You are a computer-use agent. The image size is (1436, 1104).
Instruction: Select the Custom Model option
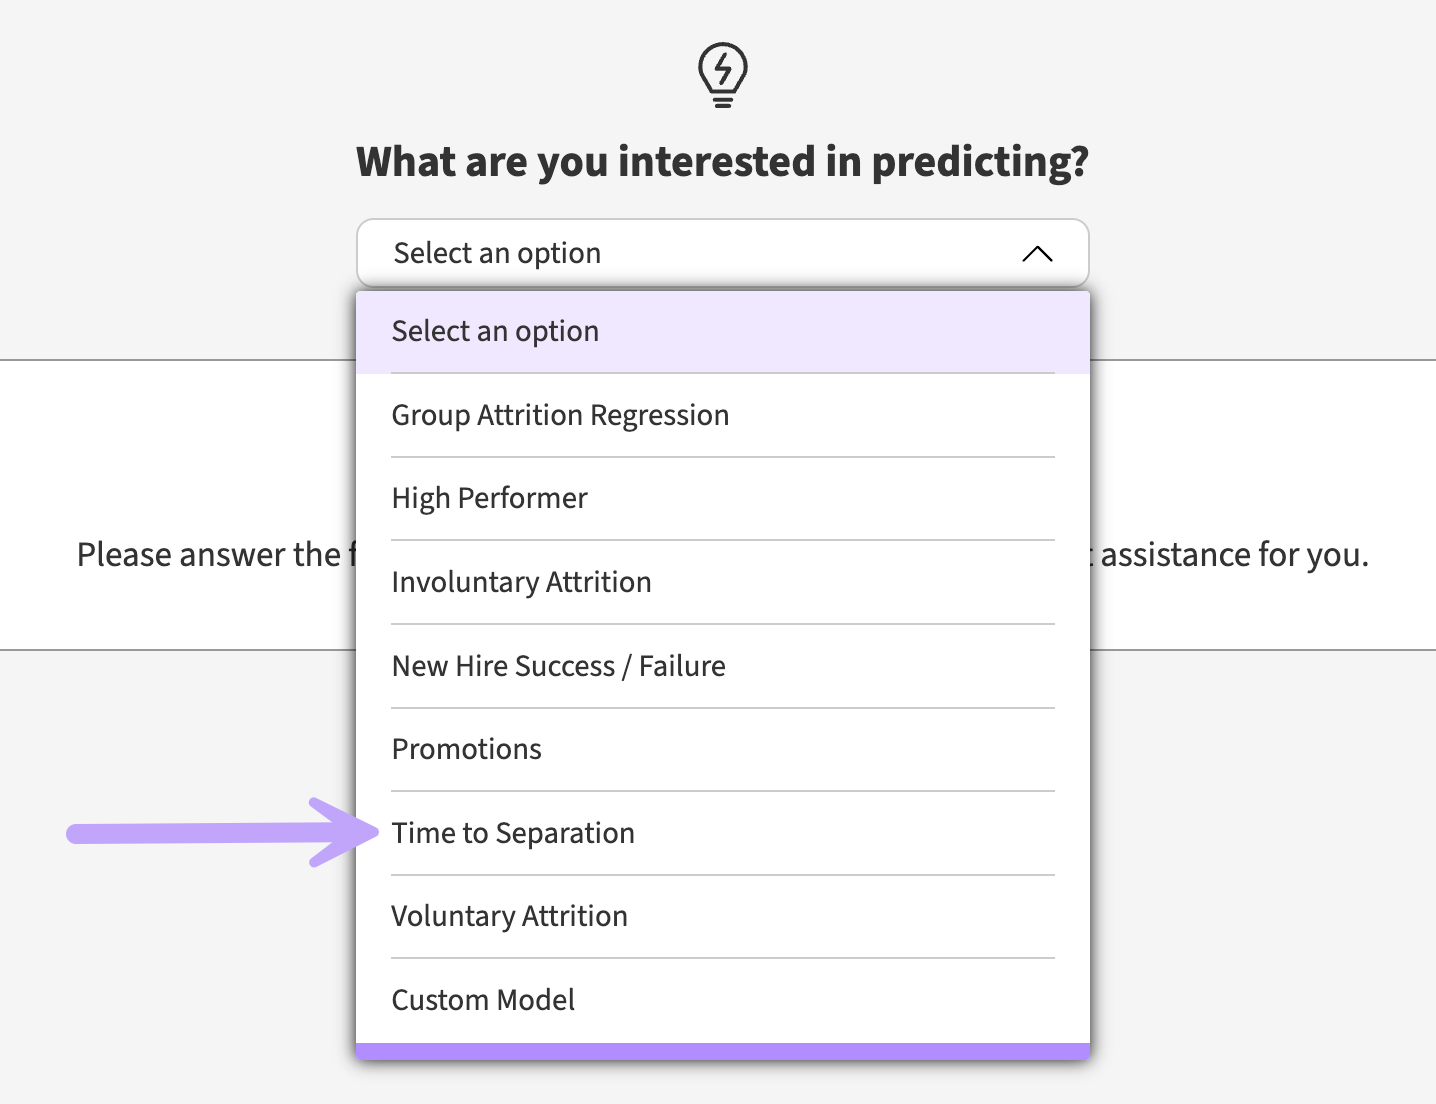point(722,1000)
